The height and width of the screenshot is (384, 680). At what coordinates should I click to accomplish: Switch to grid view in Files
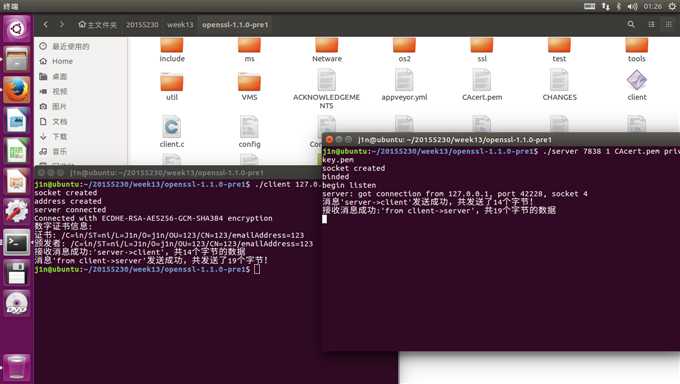tap(668, 25)
